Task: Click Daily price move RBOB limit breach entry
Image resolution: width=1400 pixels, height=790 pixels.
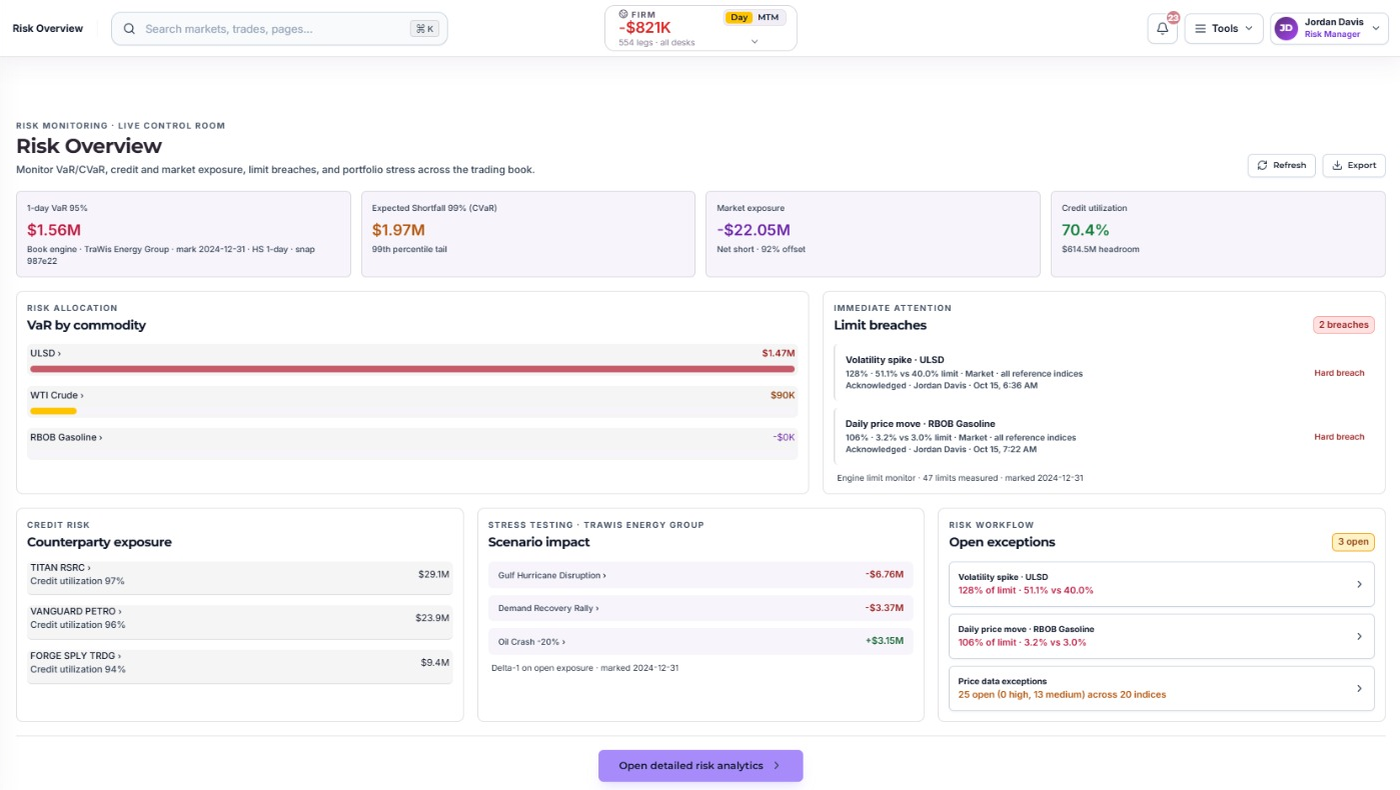Action: coord(1104,437)
